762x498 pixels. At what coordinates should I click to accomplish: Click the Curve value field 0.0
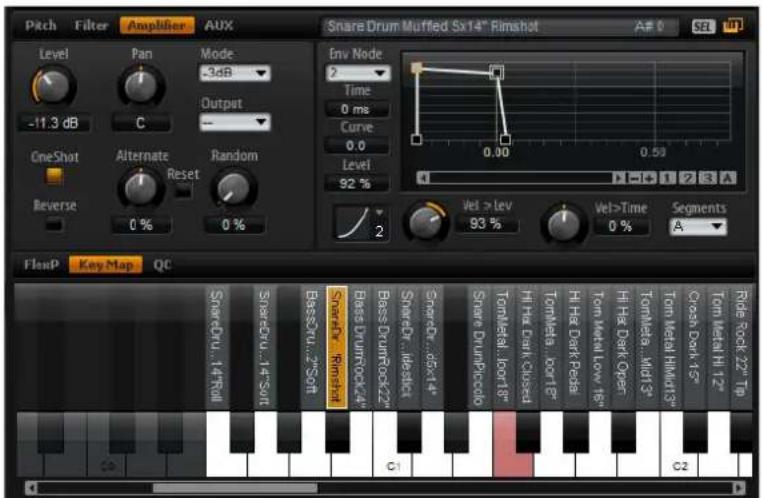pyautogui.click(x=357, y=146)
